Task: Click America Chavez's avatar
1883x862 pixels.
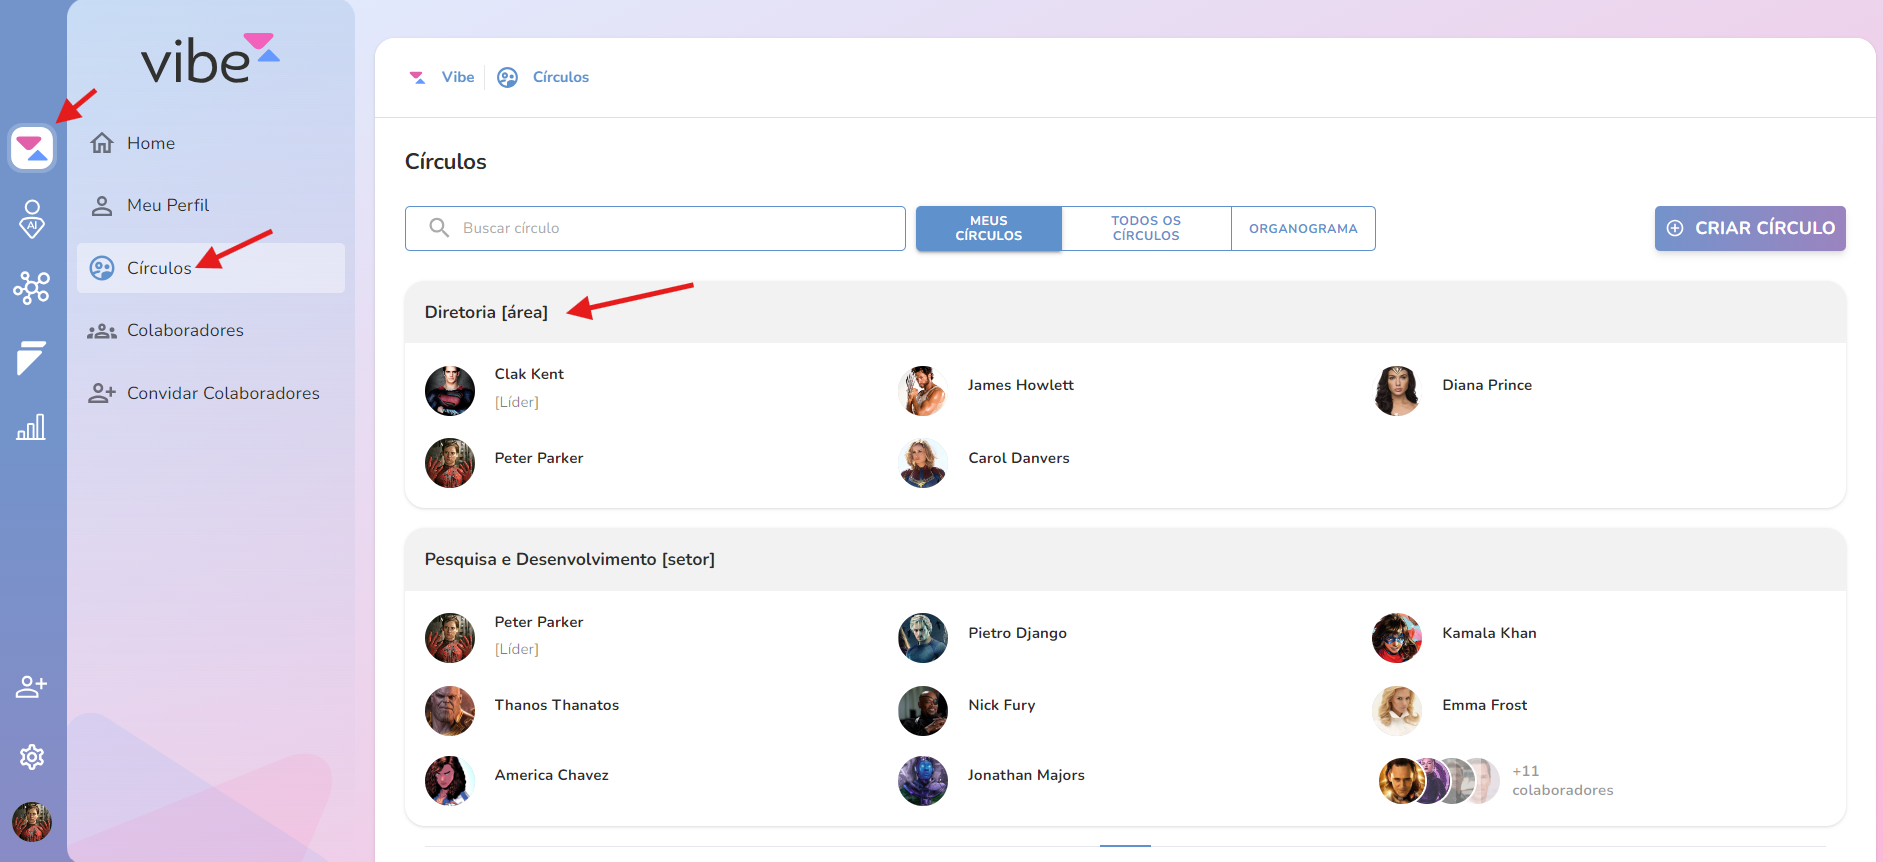Action: [x=450, y=781]
